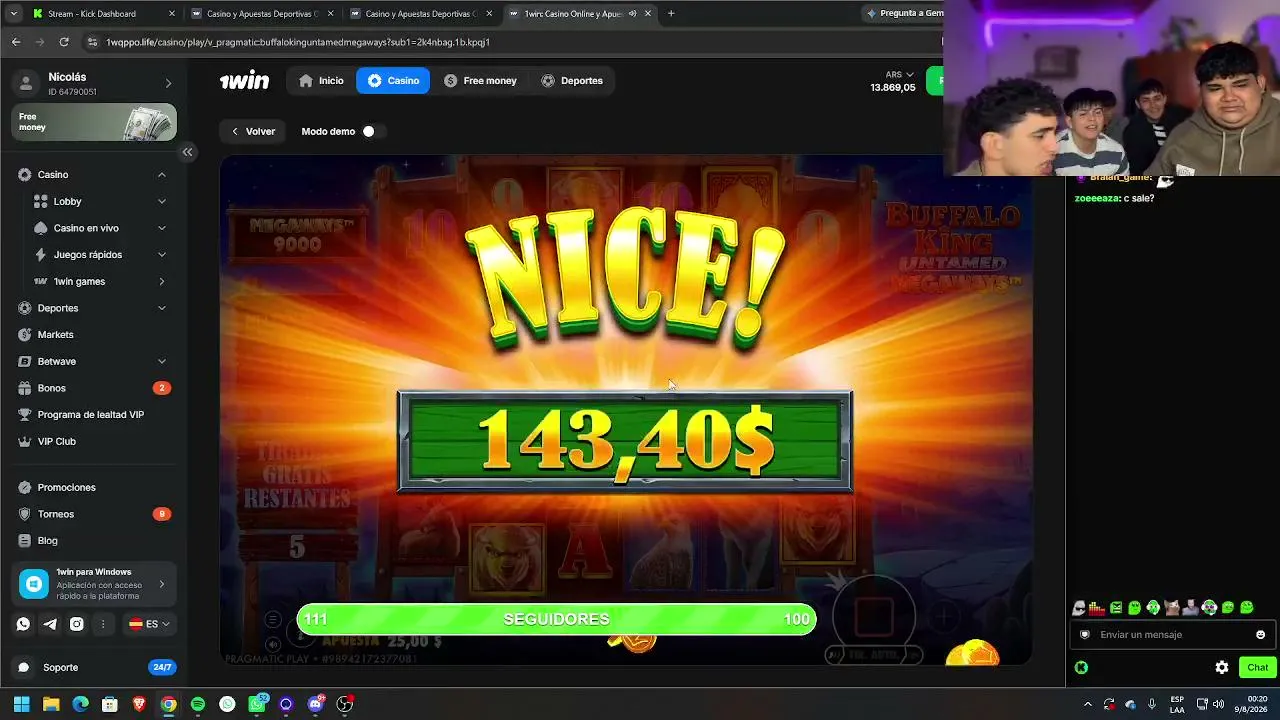This screenshot has height=720, width=1280.
Task: Collapse the left sidebar with the double-arrow icon
Action: (187, 152)
